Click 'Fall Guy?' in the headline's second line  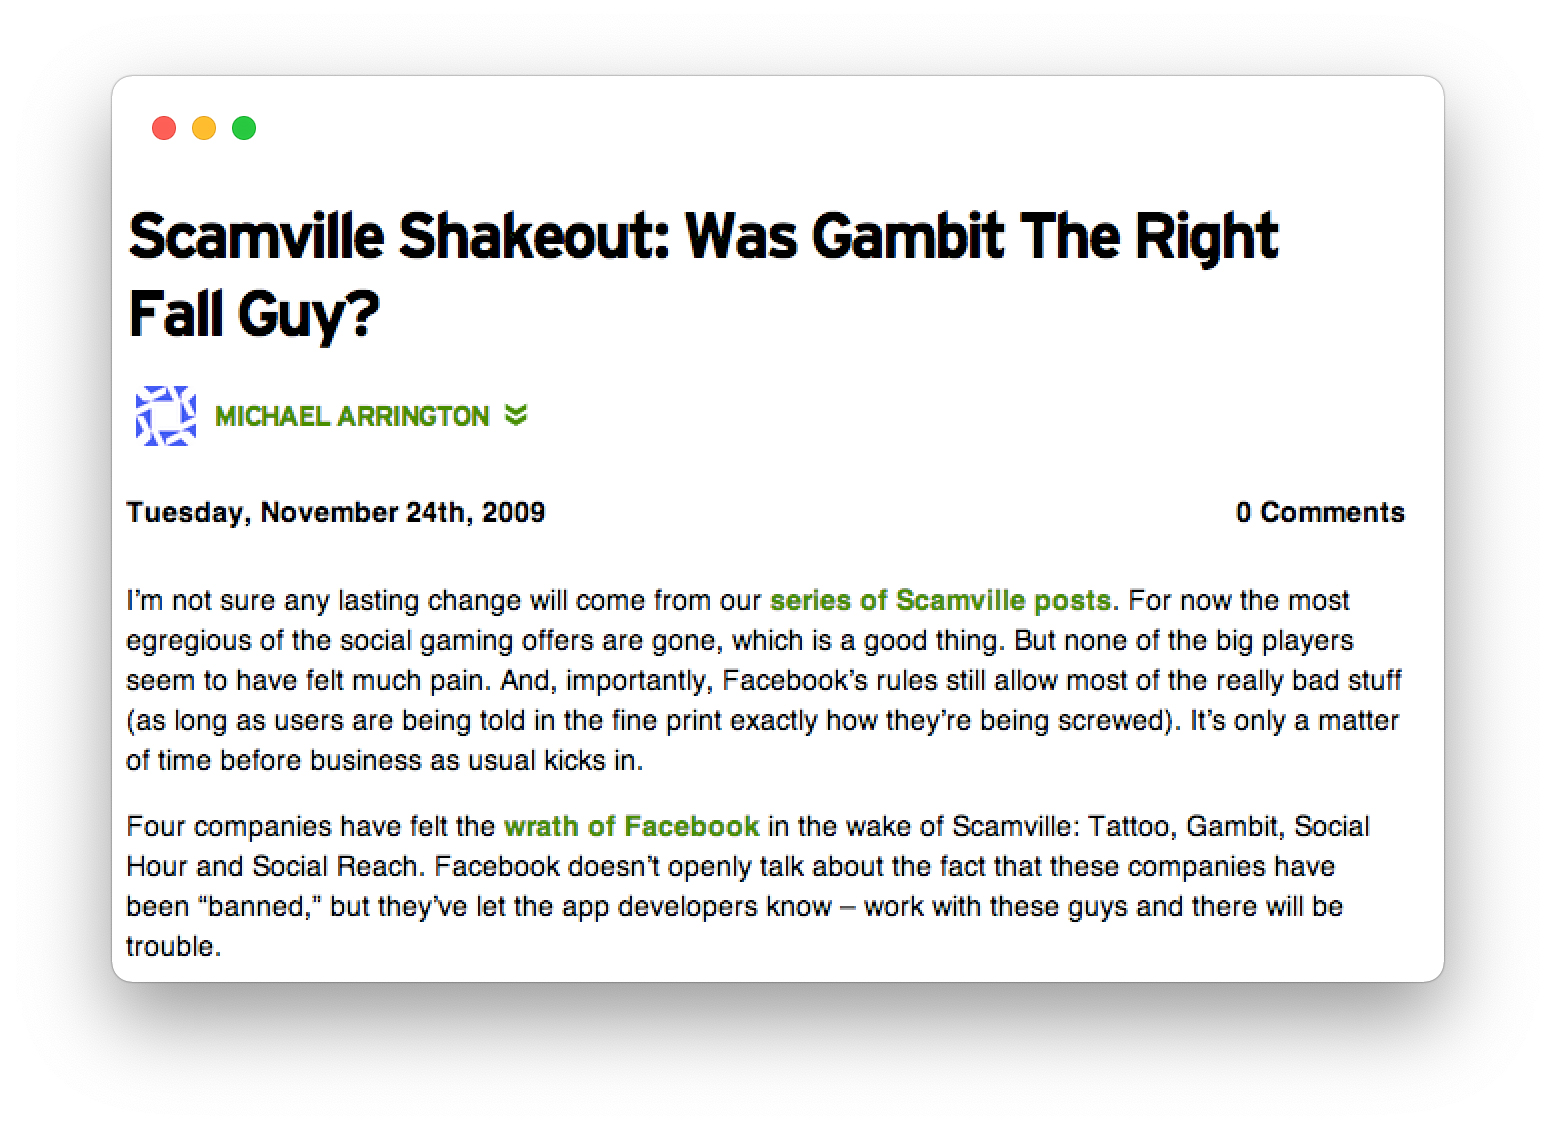click(x=255, y=314)
